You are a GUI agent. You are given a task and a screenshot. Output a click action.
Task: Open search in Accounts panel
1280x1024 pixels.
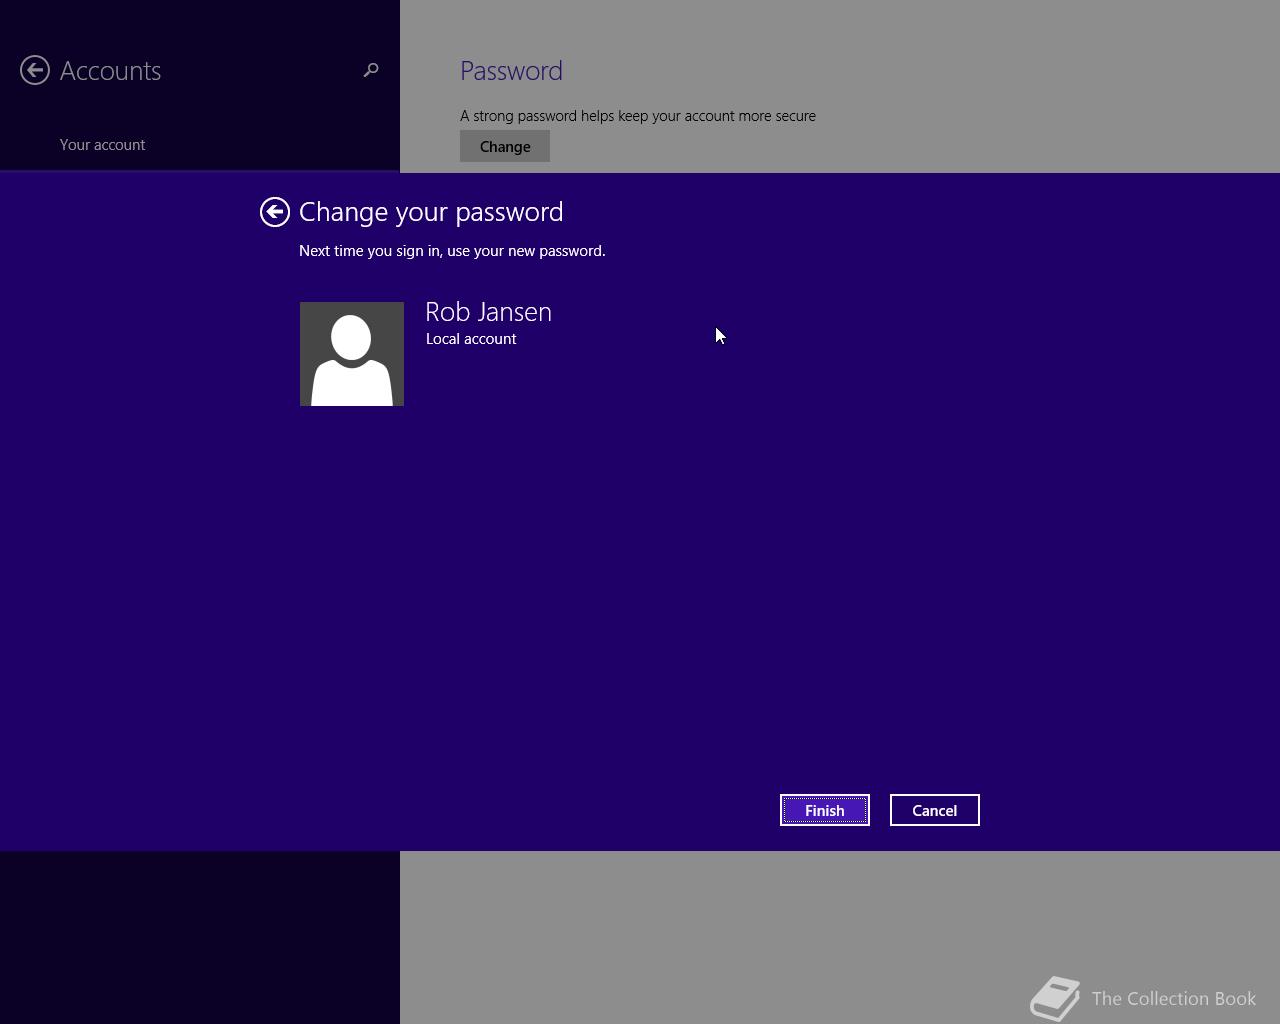(371, 70)
